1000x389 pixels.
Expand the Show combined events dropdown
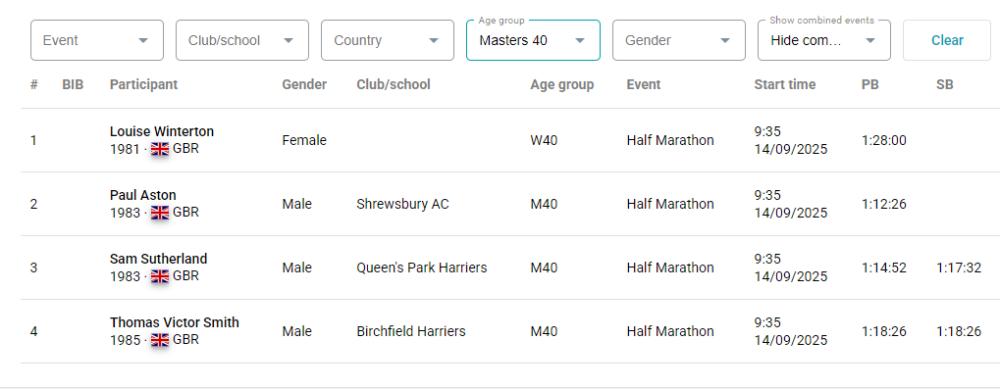(824, 40)
